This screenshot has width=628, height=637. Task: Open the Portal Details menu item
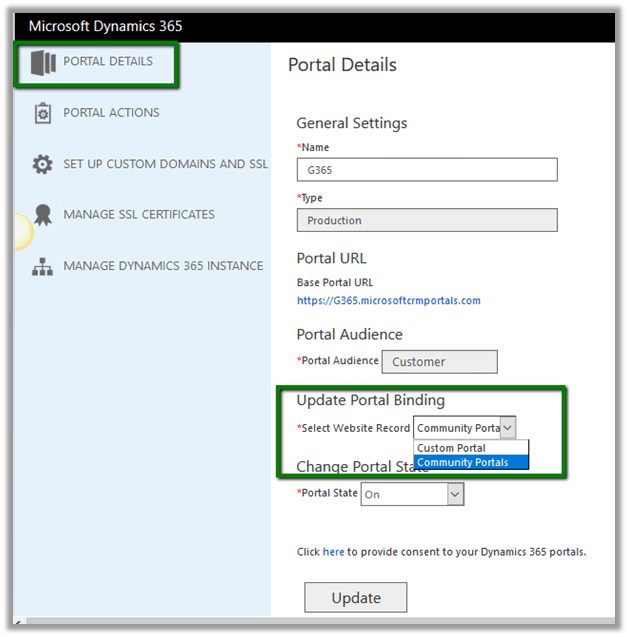coord(108,61)
